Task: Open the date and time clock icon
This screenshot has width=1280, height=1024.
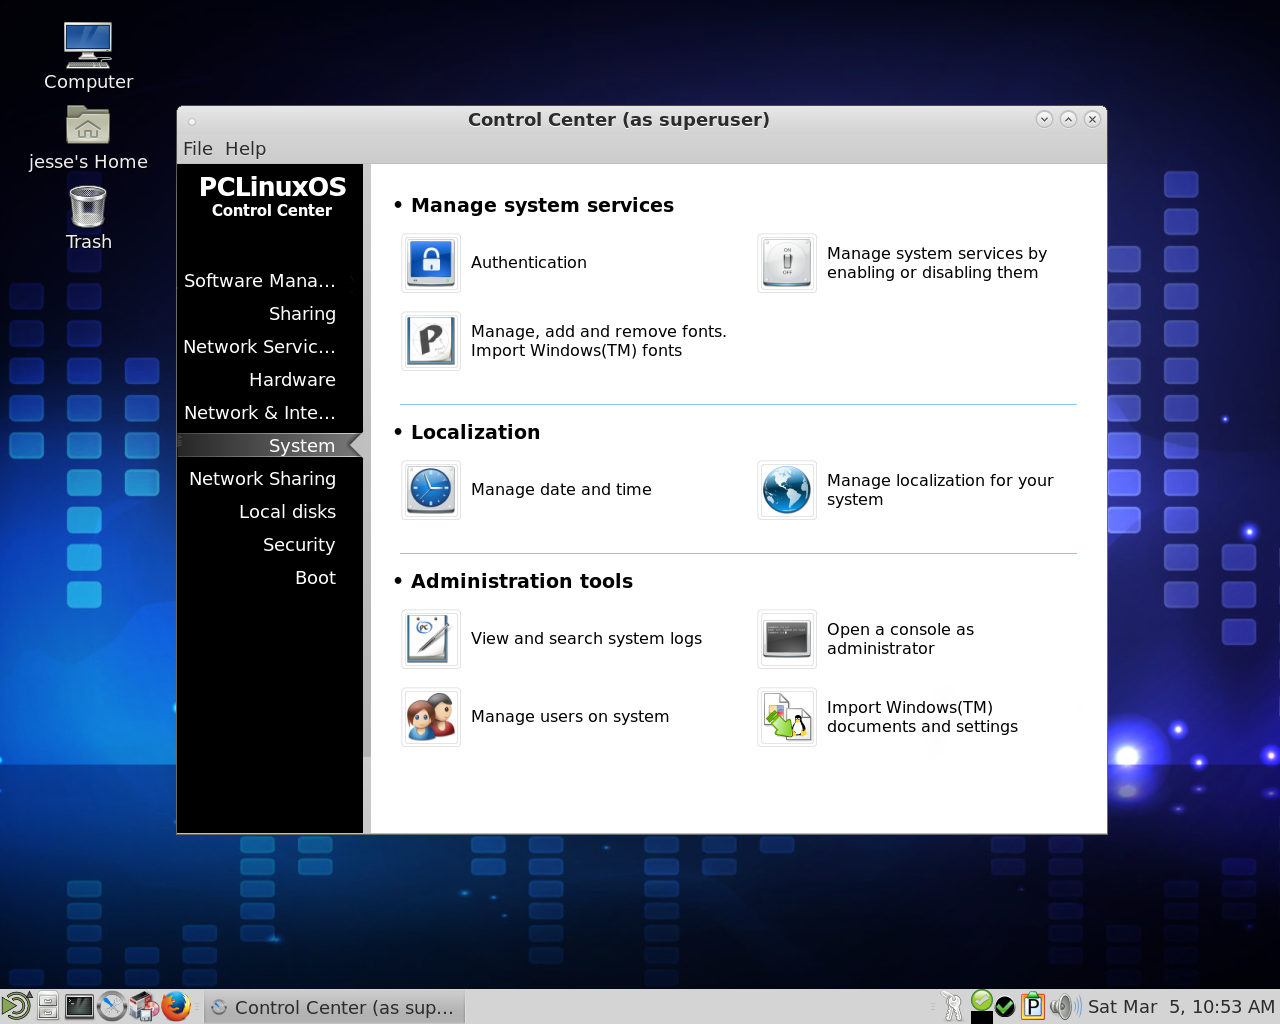Action: click(431, 490)
